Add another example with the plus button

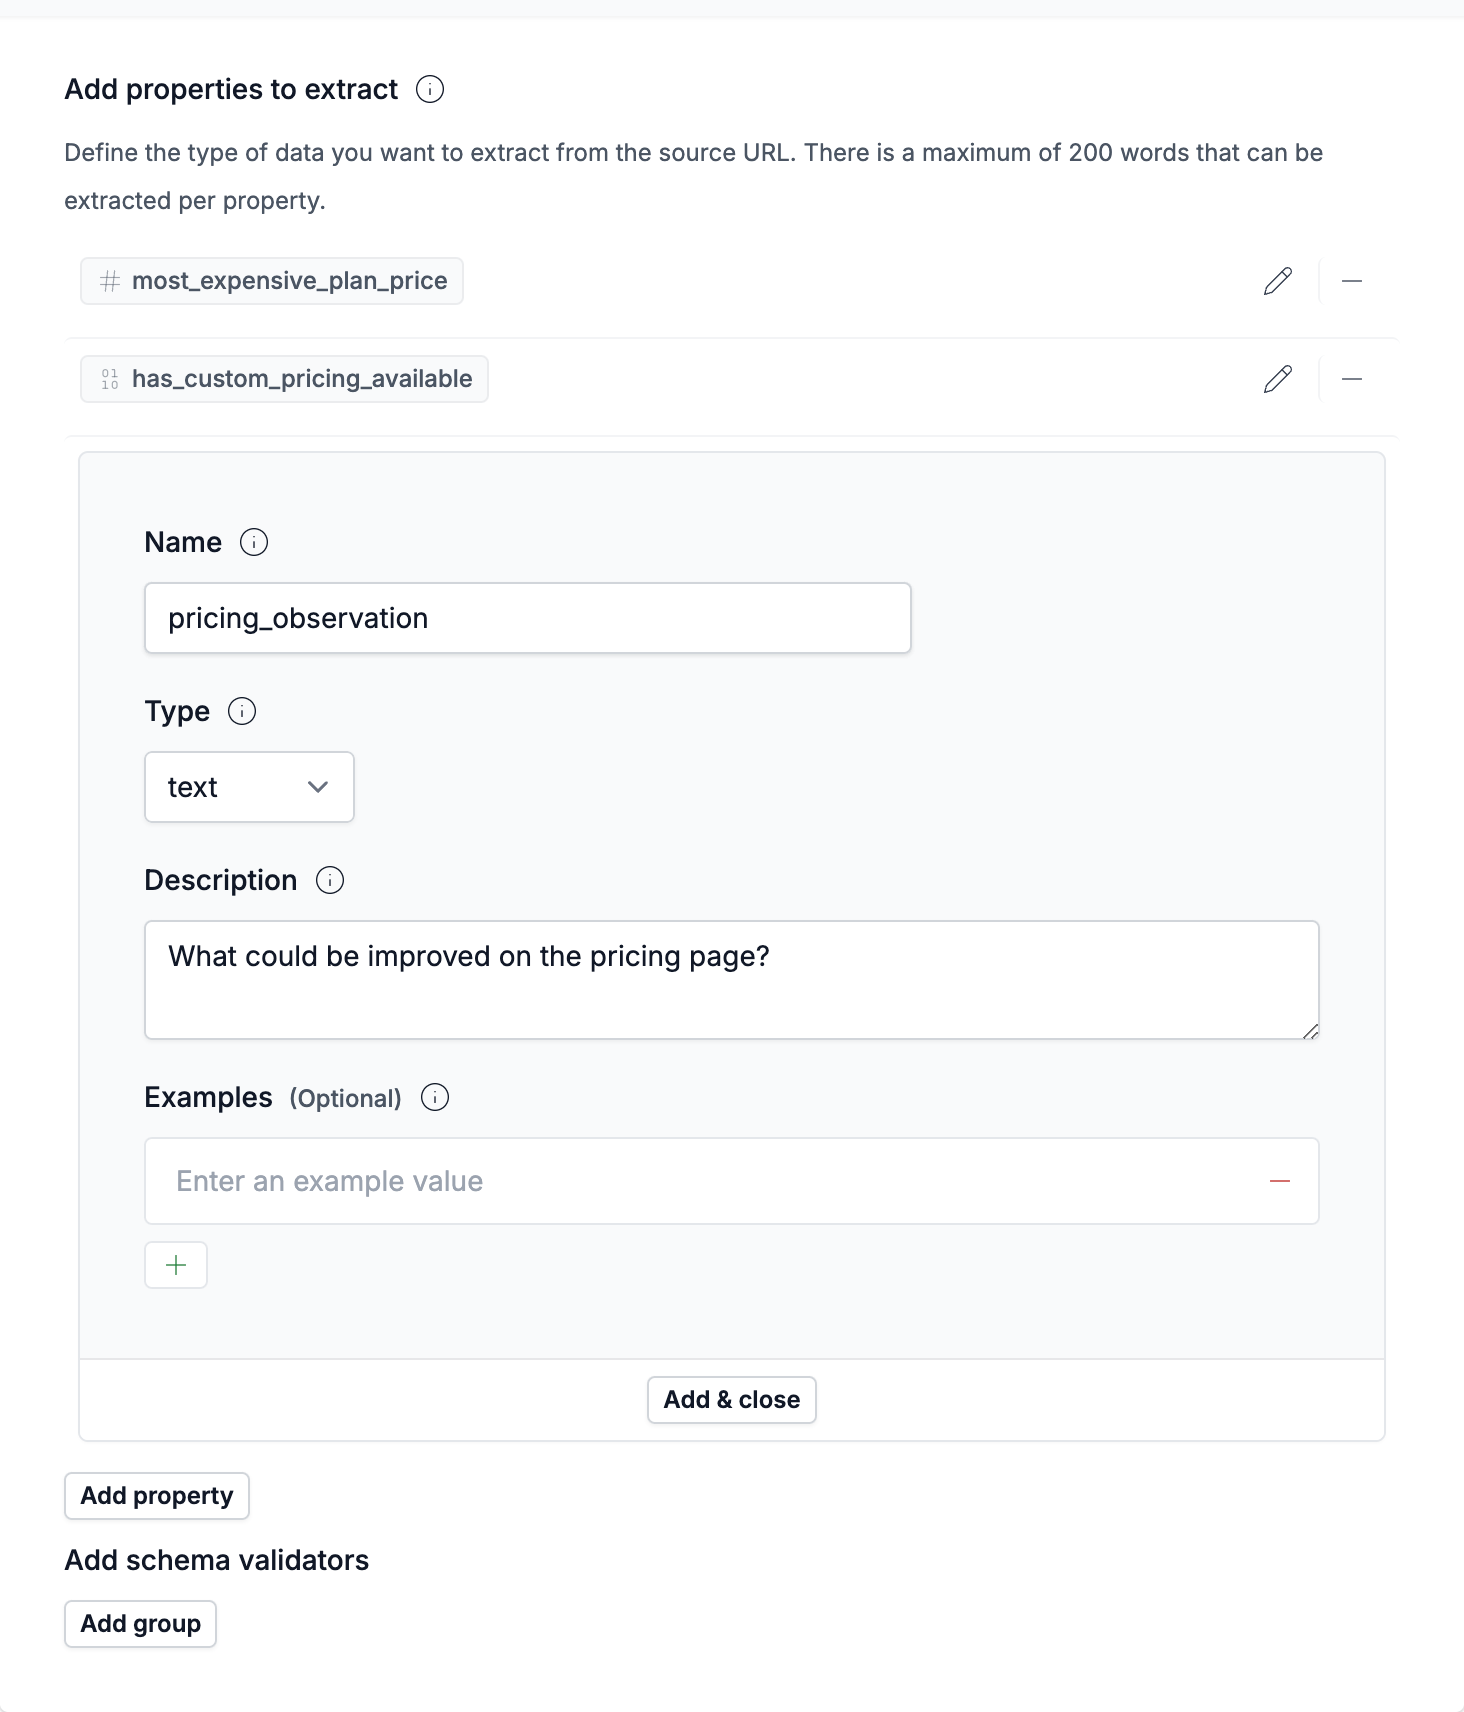click(x=176, y=1265)
